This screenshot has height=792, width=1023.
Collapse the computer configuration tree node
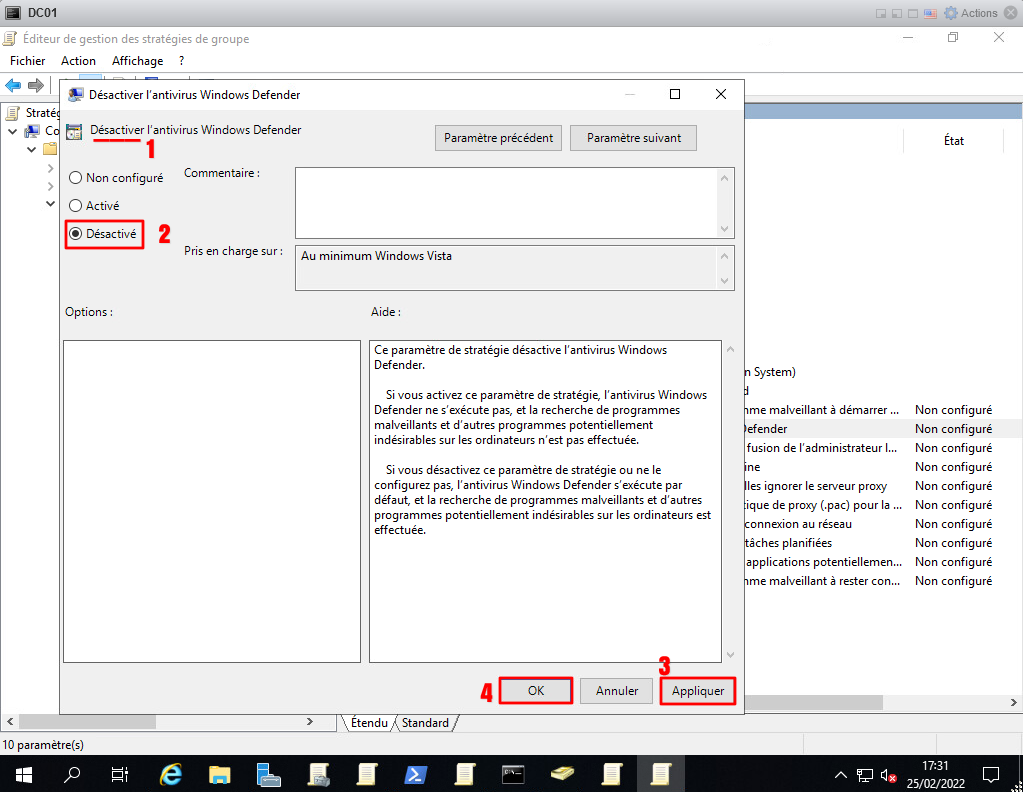(x=12, y=131)
